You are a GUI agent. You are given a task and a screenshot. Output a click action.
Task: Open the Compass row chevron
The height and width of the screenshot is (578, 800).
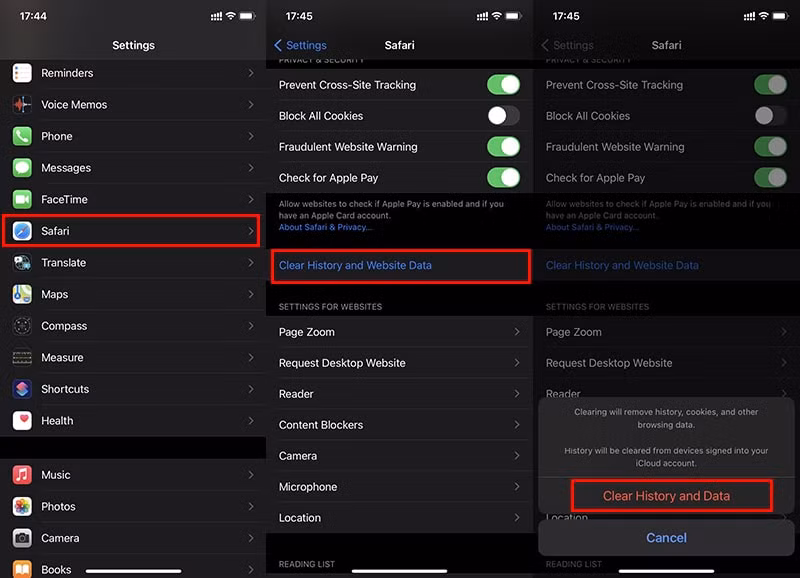point(251,326)
